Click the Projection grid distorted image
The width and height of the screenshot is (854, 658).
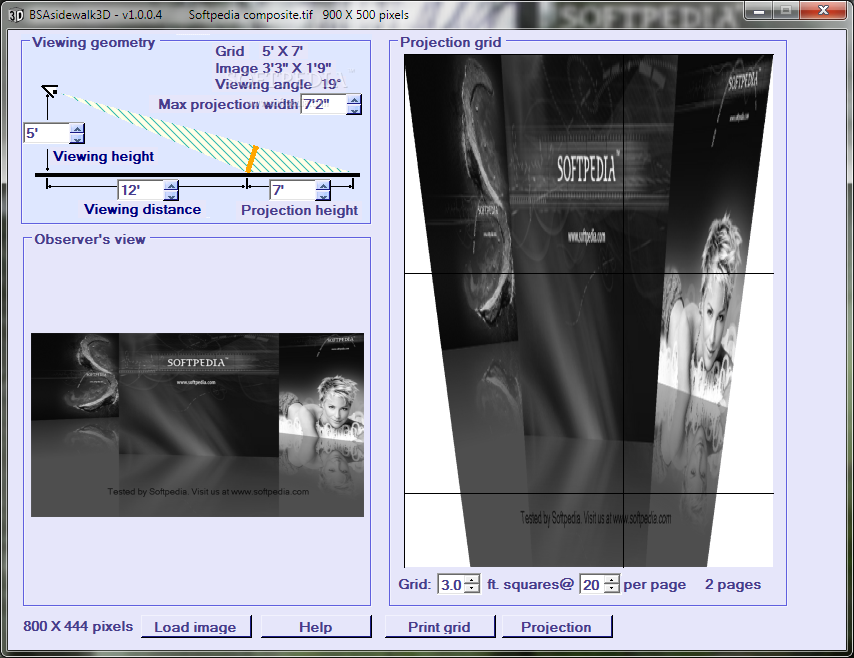point(589,310)
